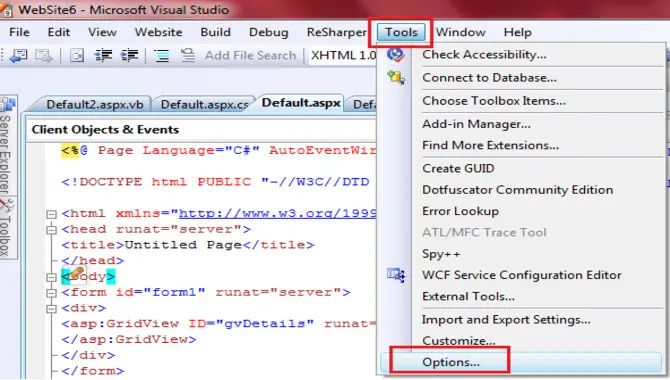Screen dimensions: 670x380
Task: Open the Build menu
Action: click(215, 32)
